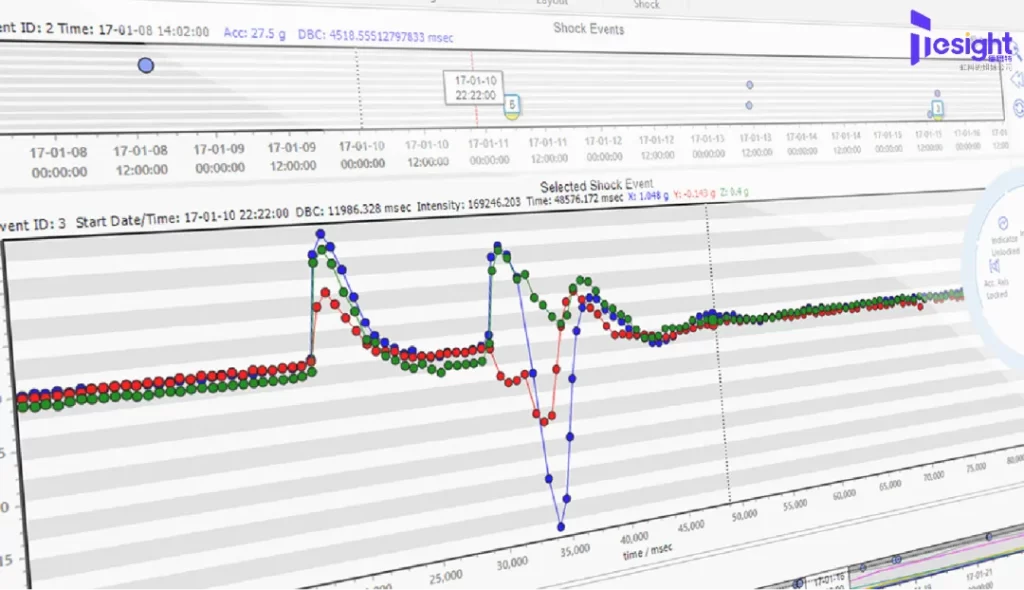Select event marker numbered 5 on timeline
The image size is (1024, 590).
point(512,104)
